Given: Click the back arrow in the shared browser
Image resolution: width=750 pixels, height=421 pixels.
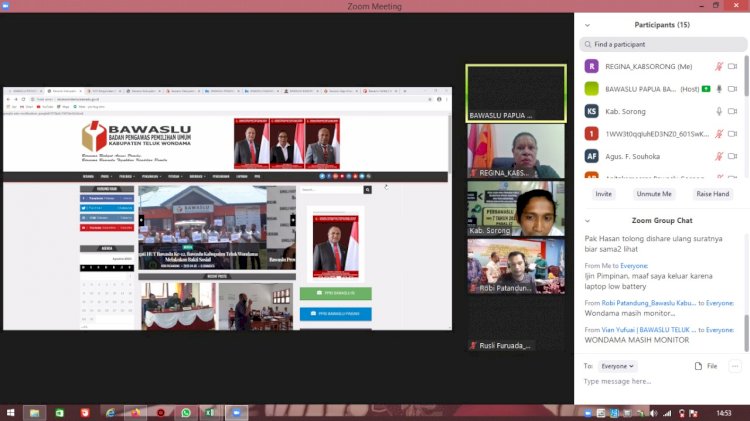Looking at the screenshot, I should click(8, 99).
